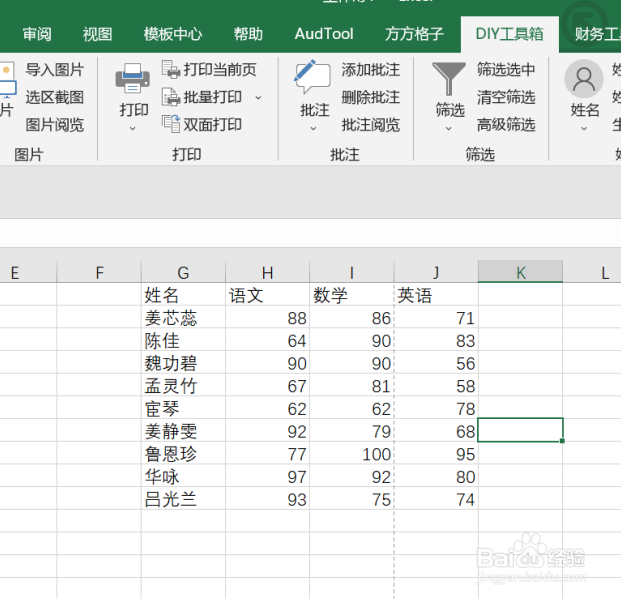Click the 批注 pencil speech-bubble icon

tap(312, 76)
